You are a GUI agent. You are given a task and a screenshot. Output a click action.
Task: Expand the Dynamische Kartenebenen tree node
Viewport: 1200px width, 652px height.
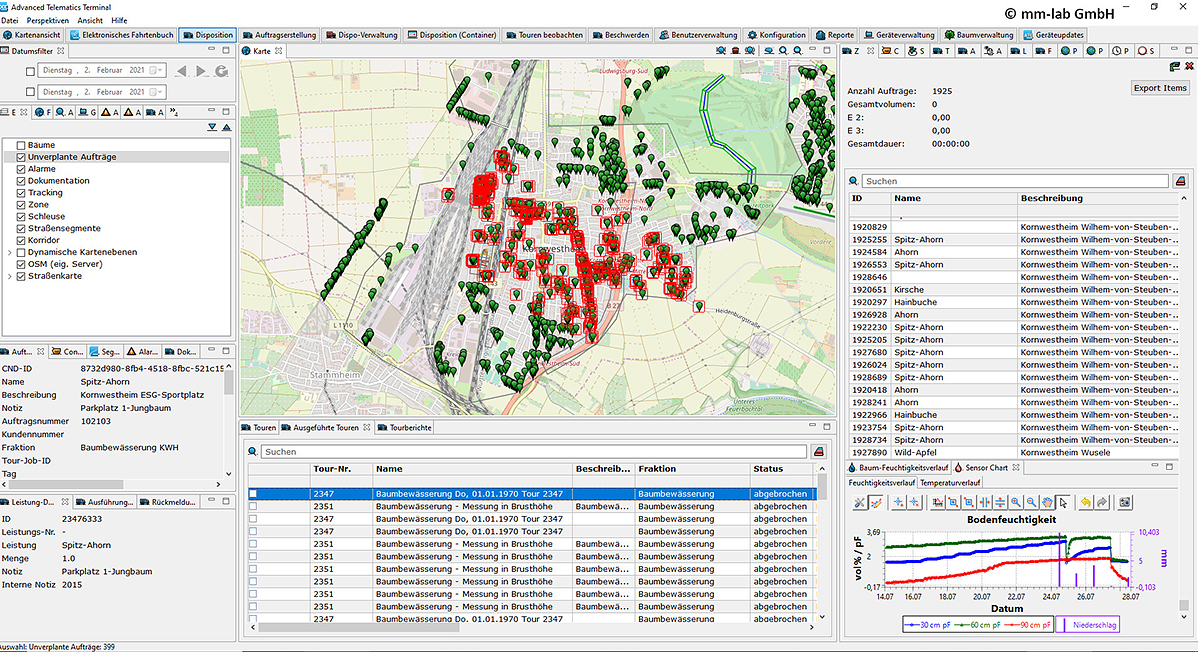tap(9, 253)
